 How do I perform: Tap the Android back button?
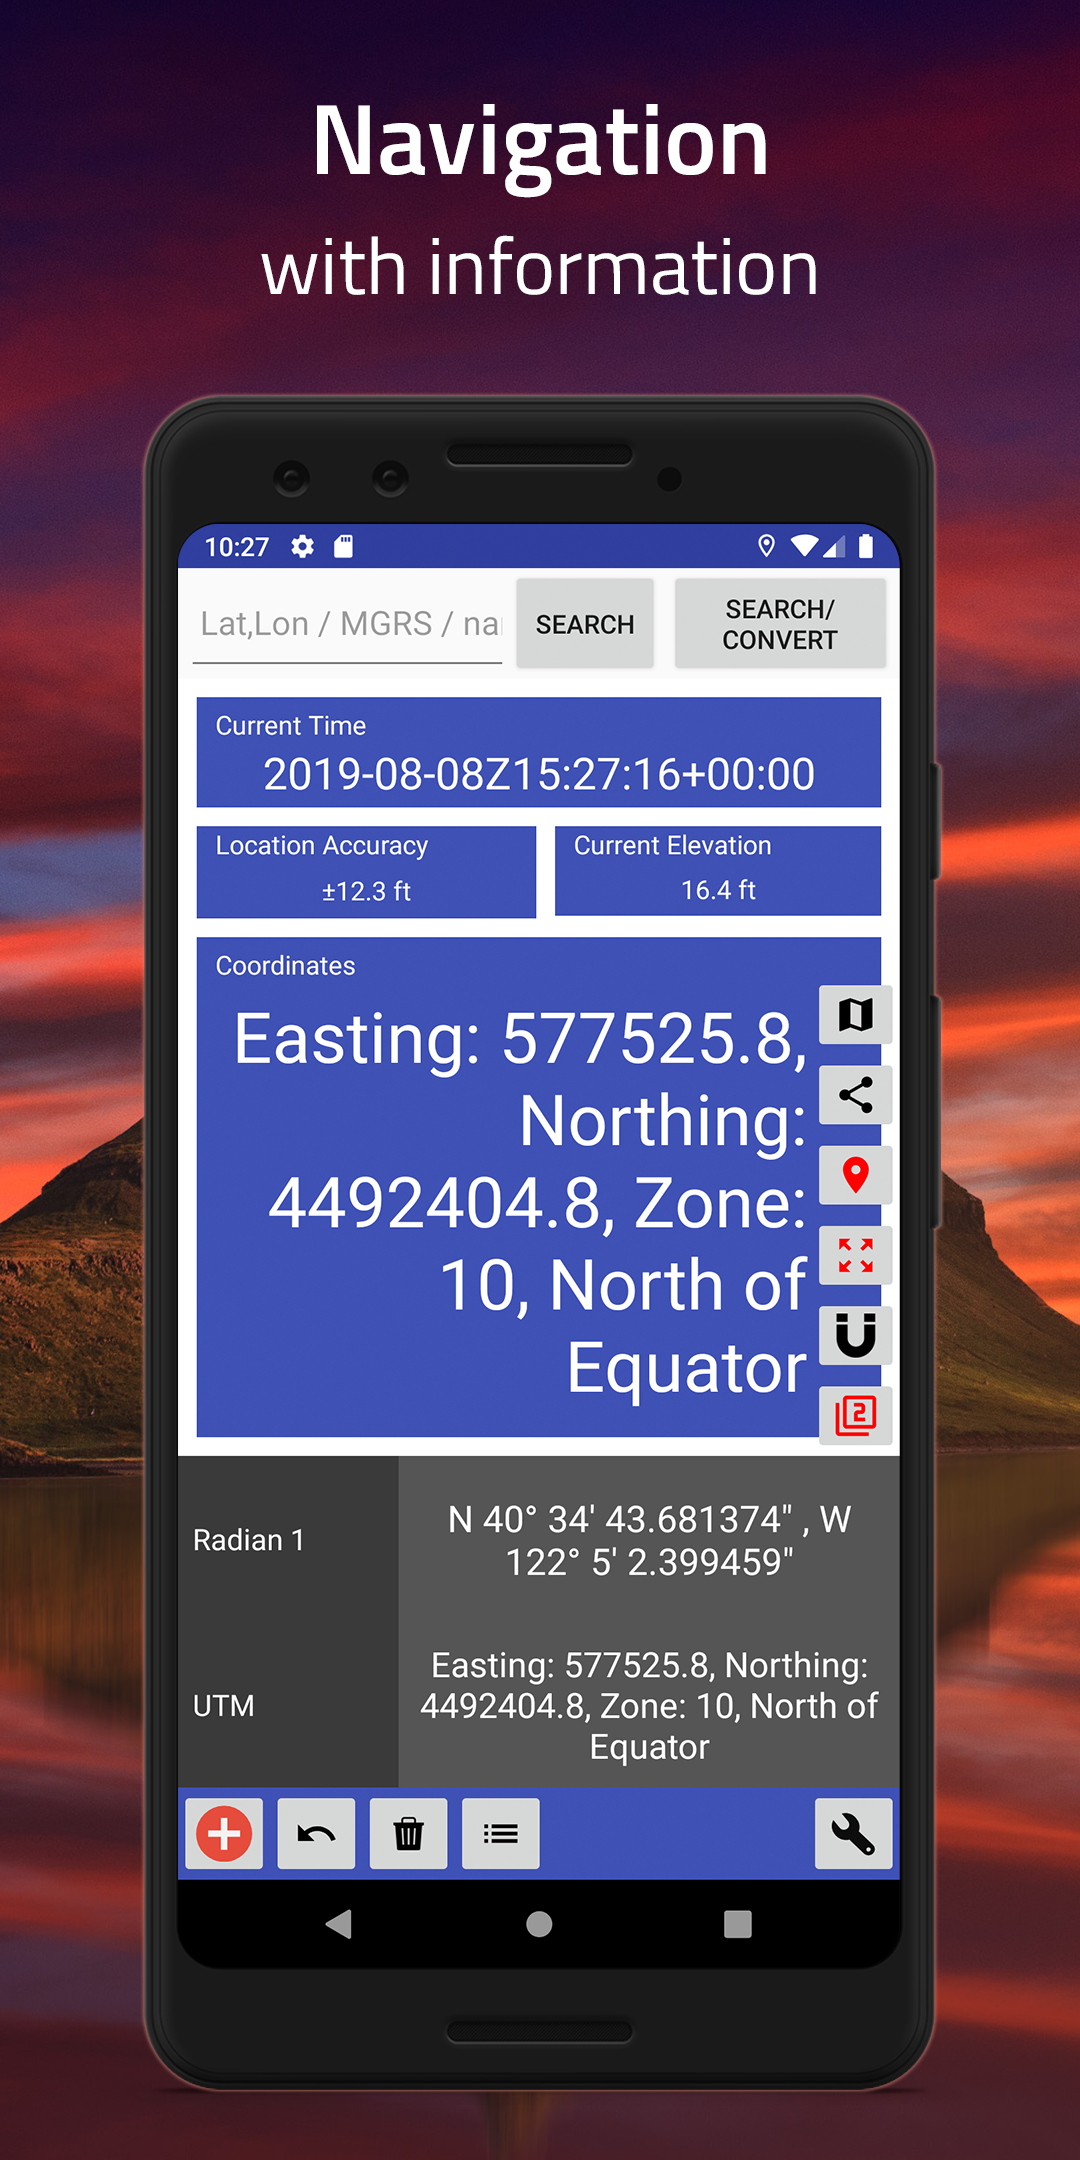(339, 1924)
